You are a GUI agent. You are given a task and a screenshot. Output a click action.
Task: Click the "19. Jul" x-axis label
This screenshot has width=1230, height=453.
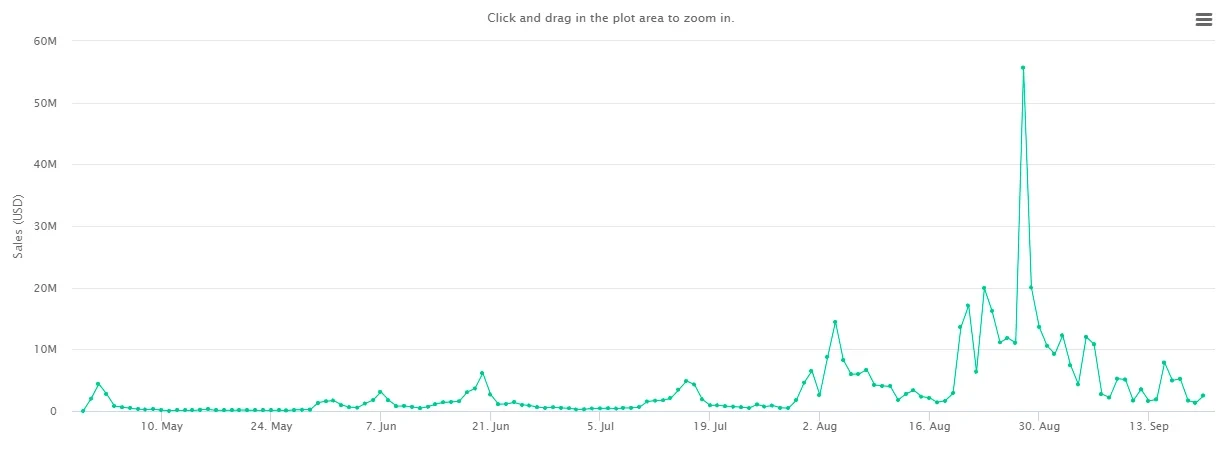point(709,427)
